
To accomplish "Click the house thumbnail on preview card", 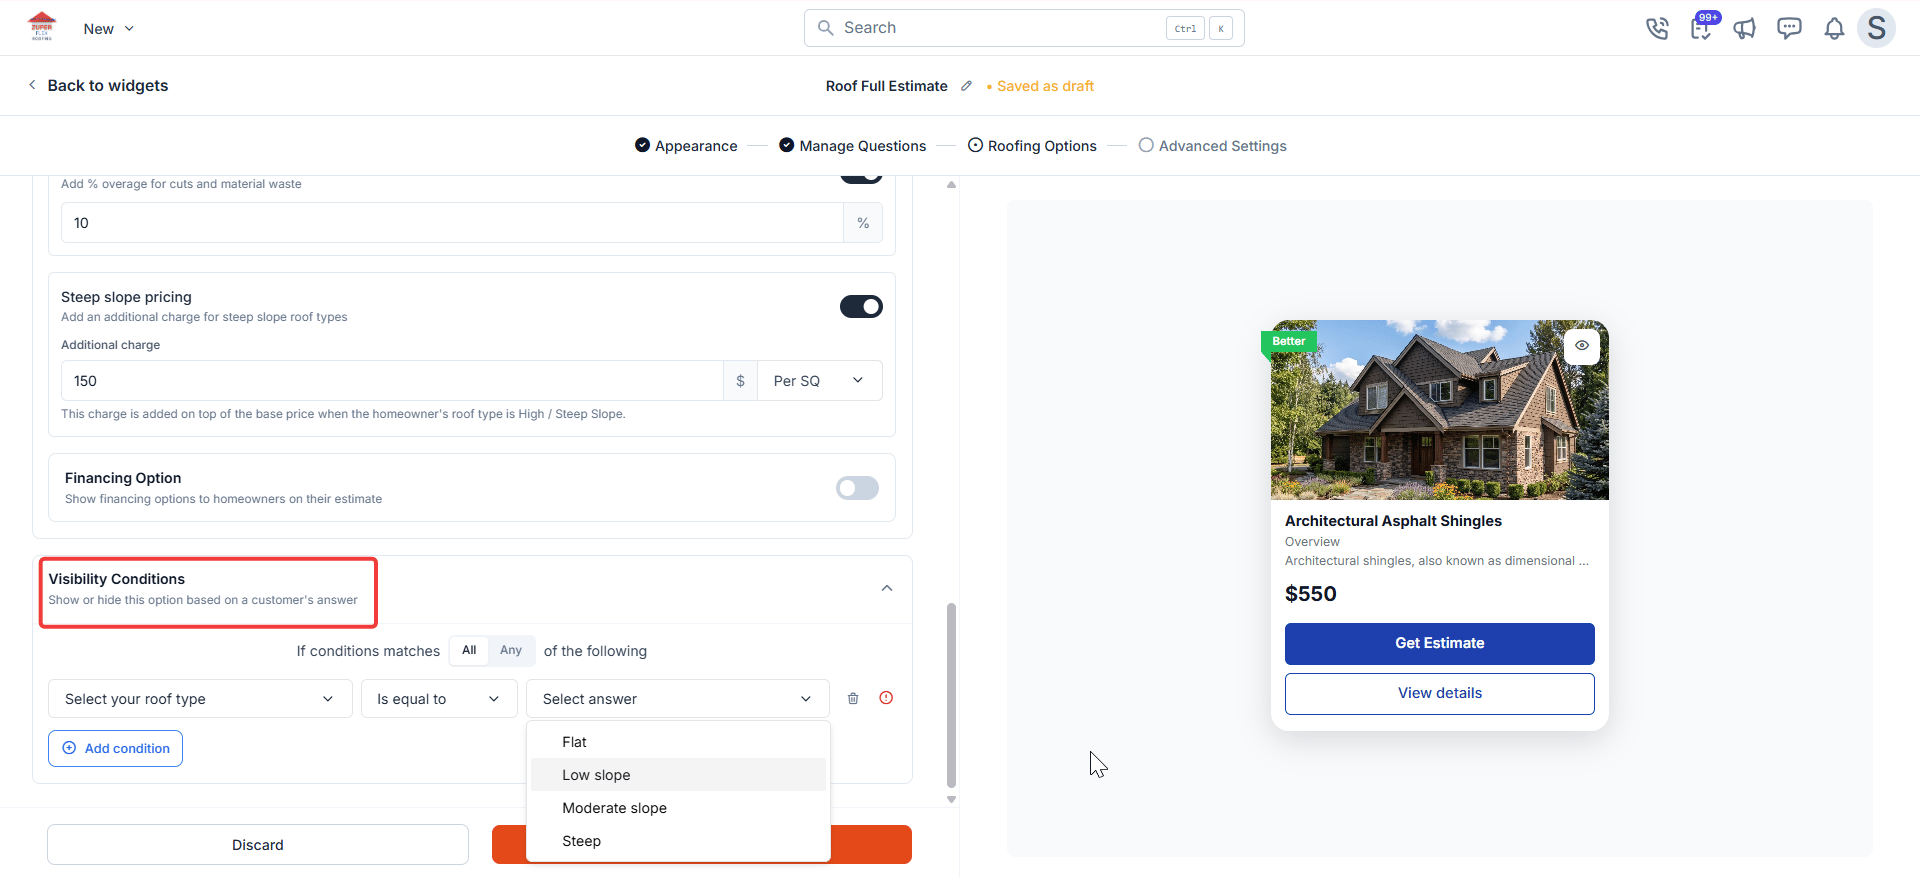I will (x=1440, y=410).
